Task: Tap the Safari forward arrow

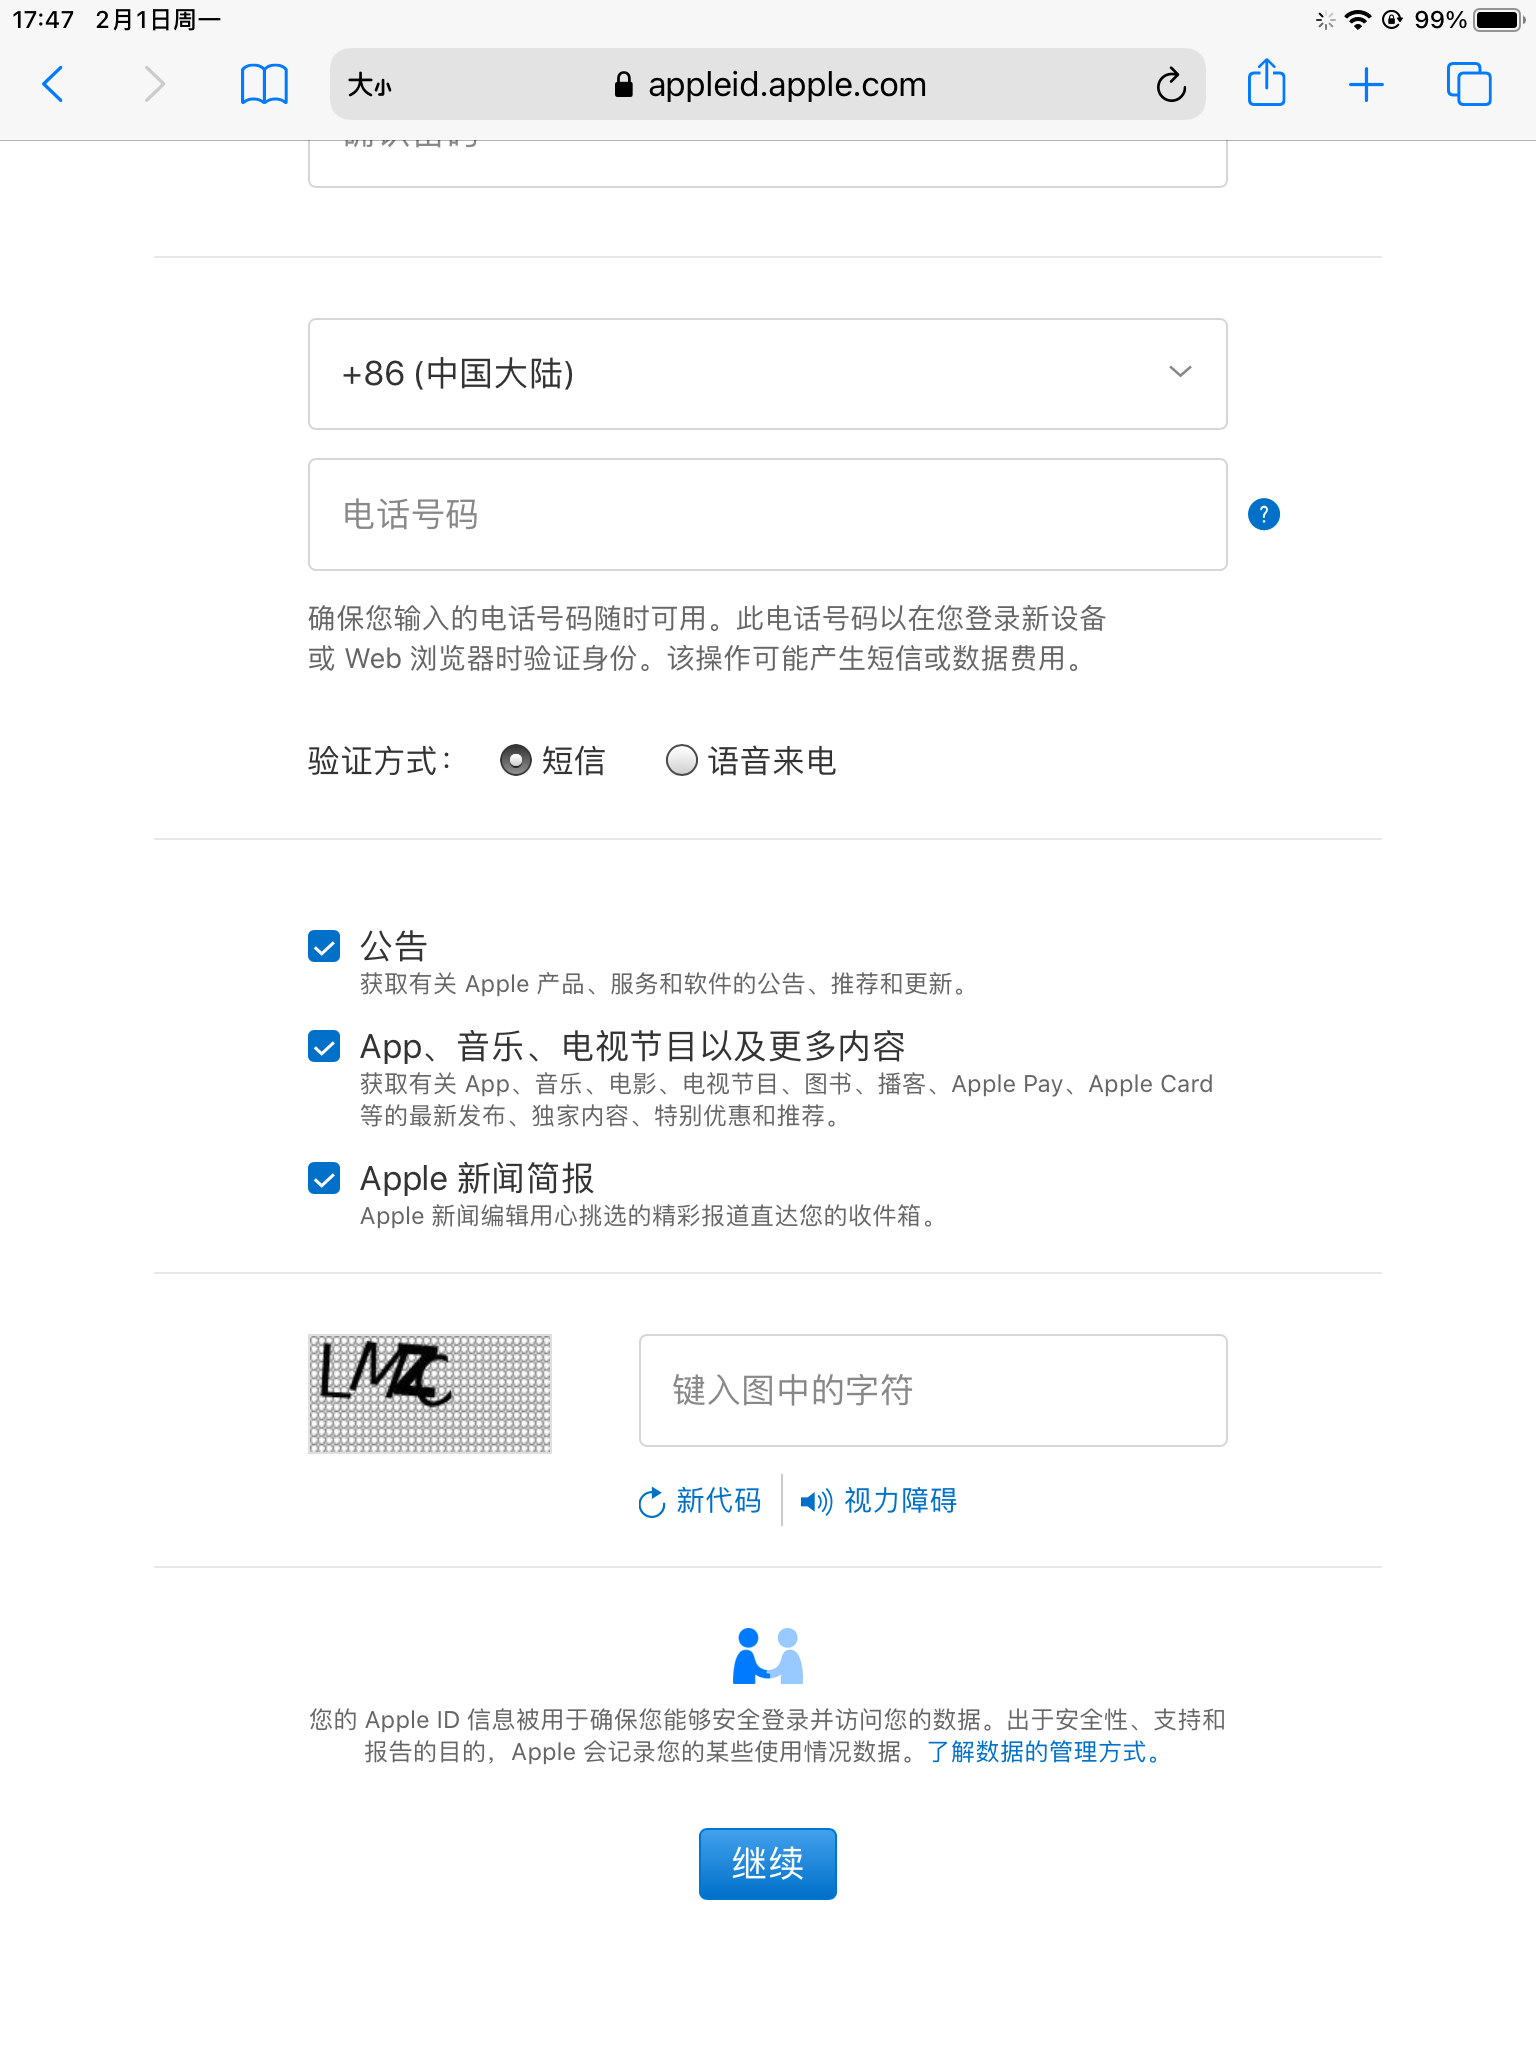Action: pos(154,84)
